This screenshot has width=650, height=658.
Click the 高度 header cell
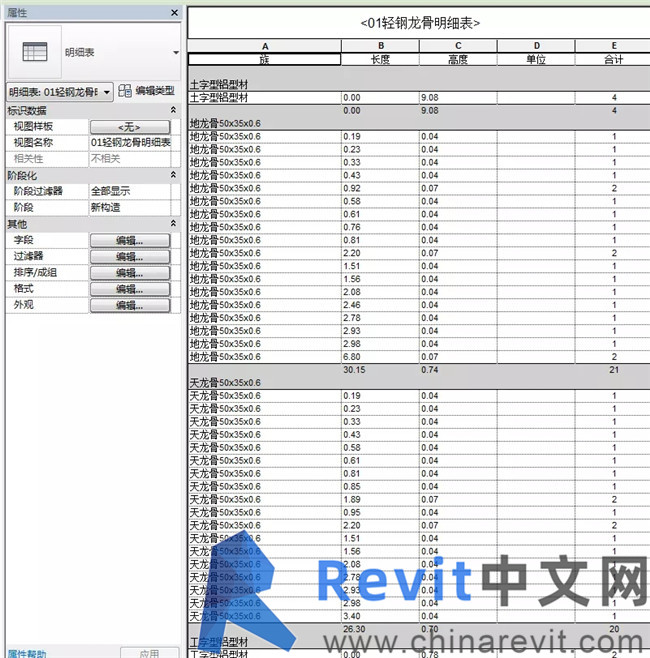(458, 59)
